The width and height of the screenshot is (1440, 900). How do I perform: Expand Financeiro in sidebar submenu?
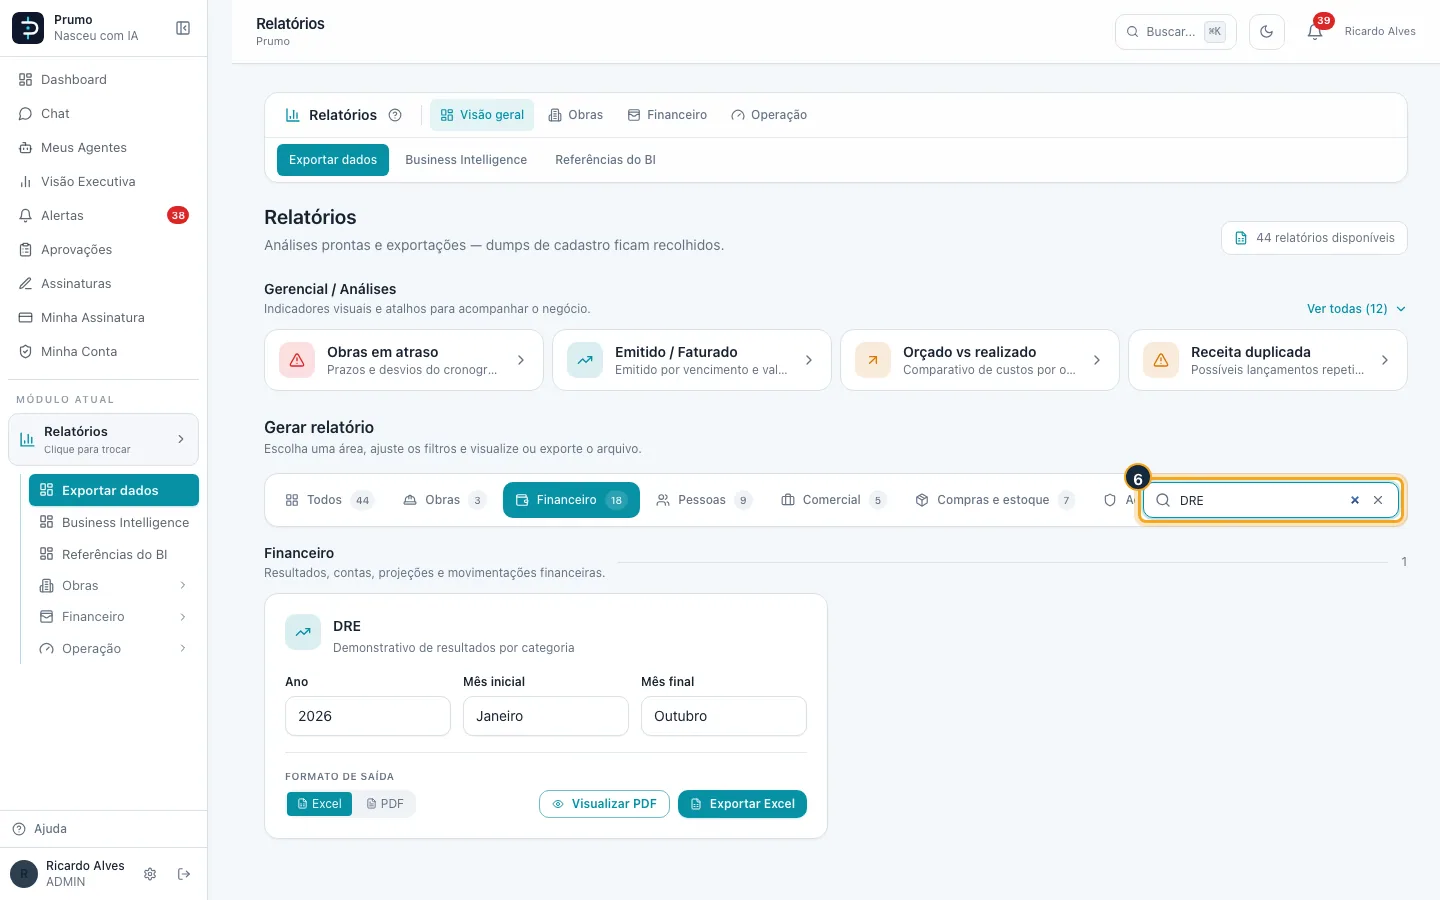coord(114,617)
